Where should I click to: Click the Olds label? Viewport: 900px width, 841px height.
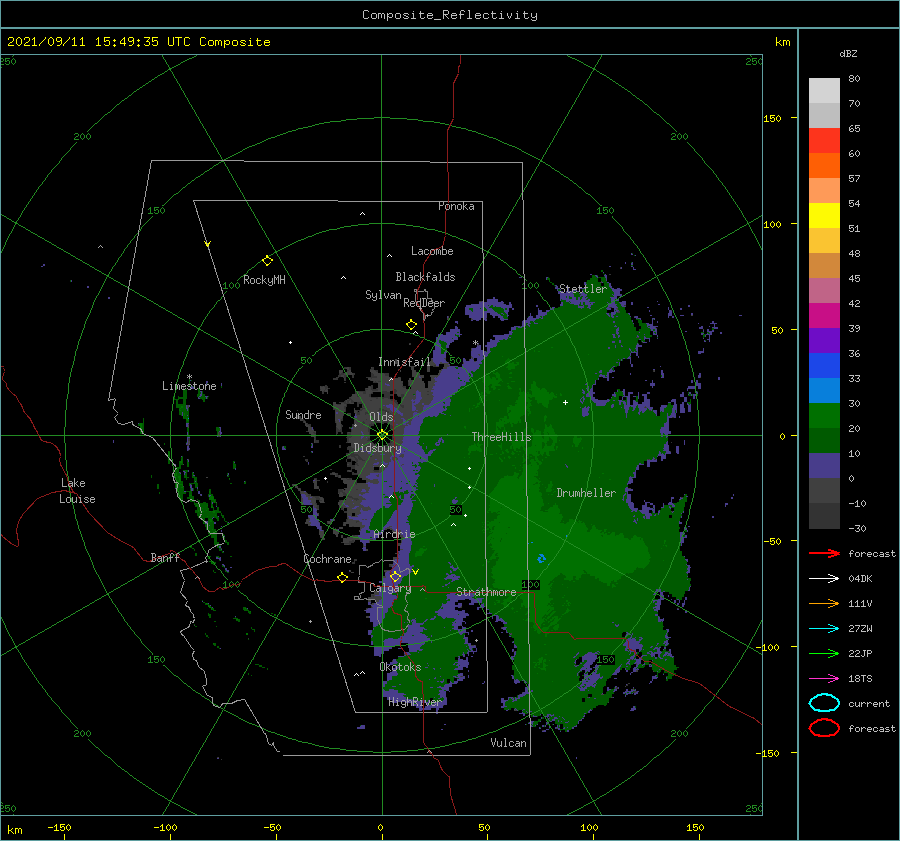pos(381,417)
